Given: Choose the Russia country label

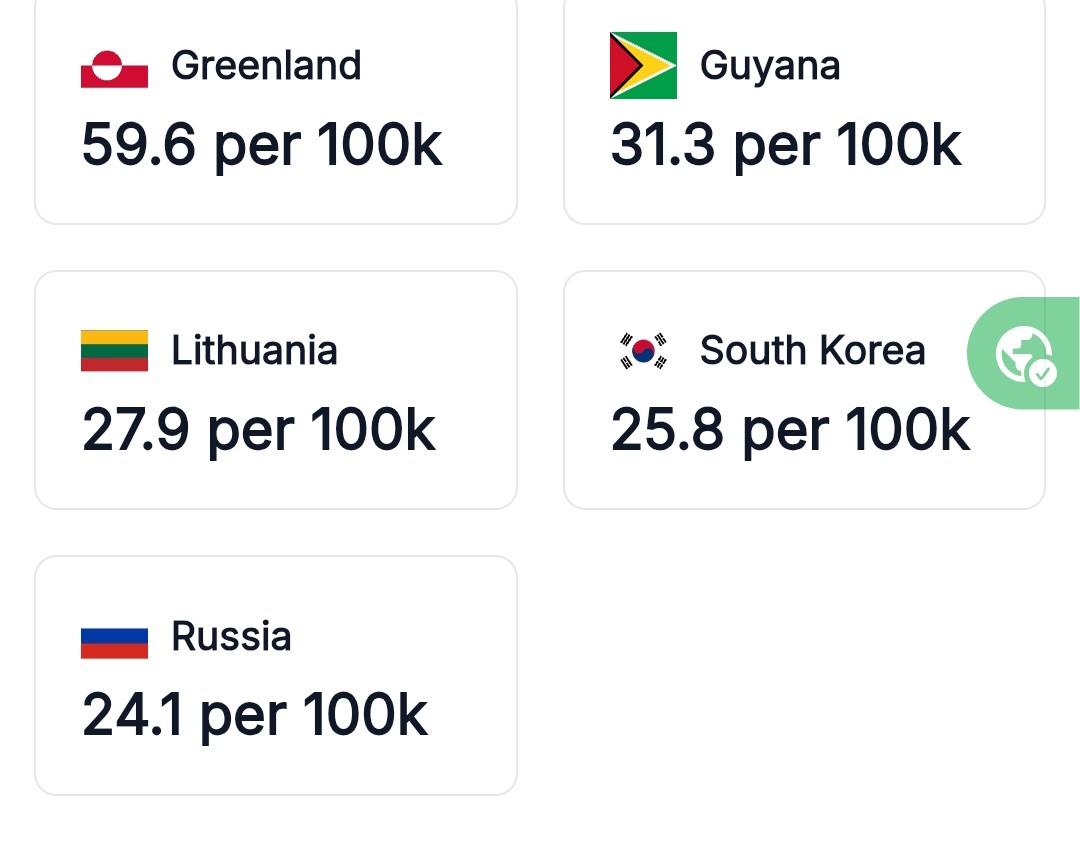Looking at the screenshot, I should [x=231, y=637].
